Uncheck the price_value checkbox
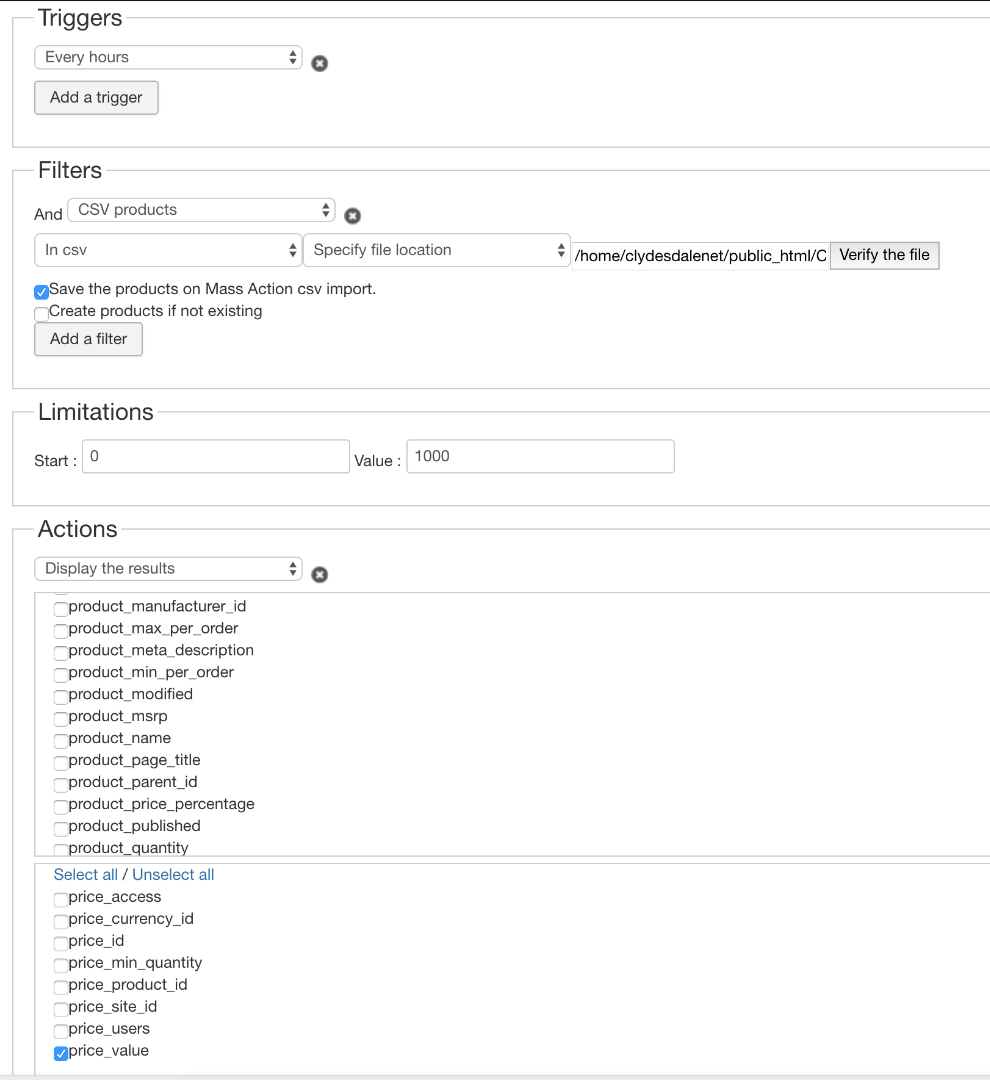Image resolution: width=990 pixels, height=1080 pixels. [61, 1053]
